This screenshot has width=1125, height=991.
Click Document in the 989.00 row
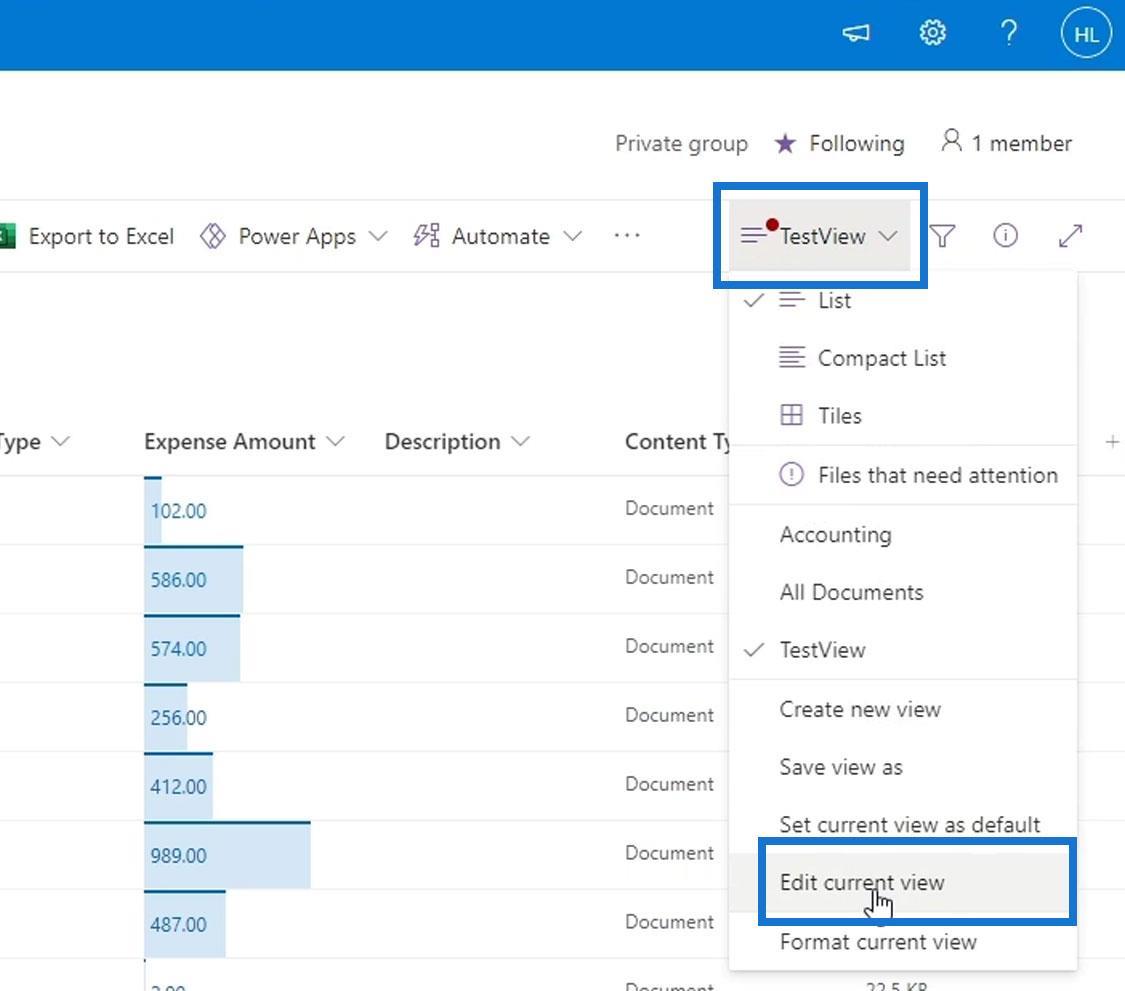click(669, 853)
